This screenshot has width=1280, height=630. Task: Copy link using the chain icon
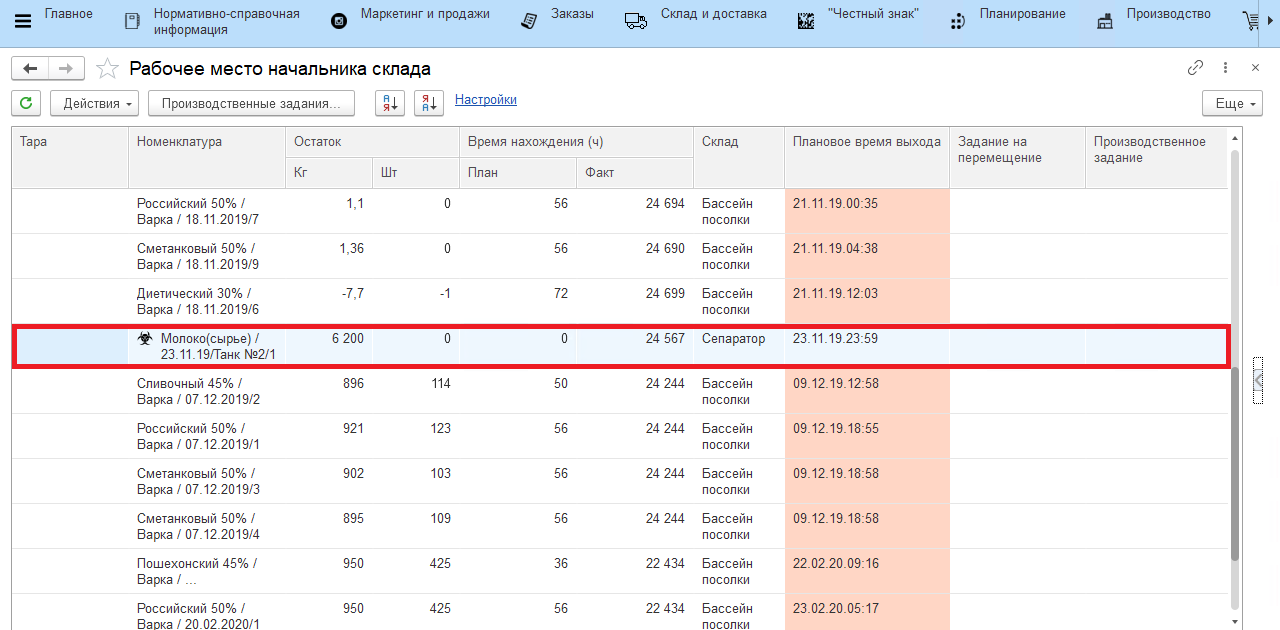pyautogui.click(x=1195, y=68)
